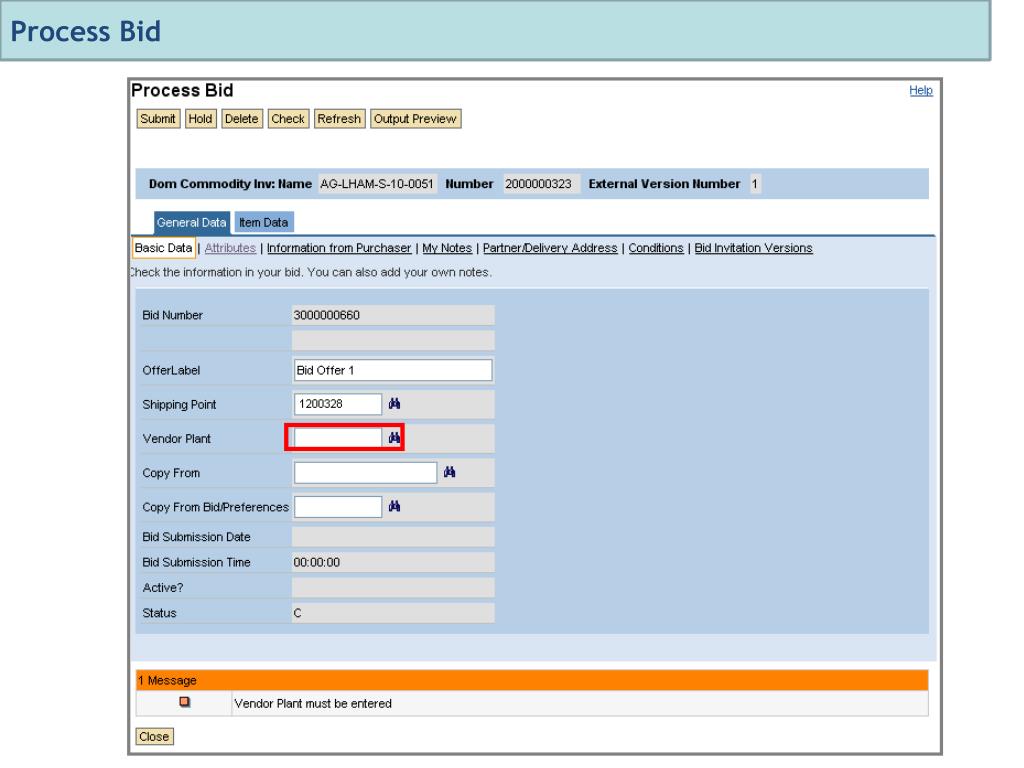Select the General Data tab

click(x=192, y=223)
